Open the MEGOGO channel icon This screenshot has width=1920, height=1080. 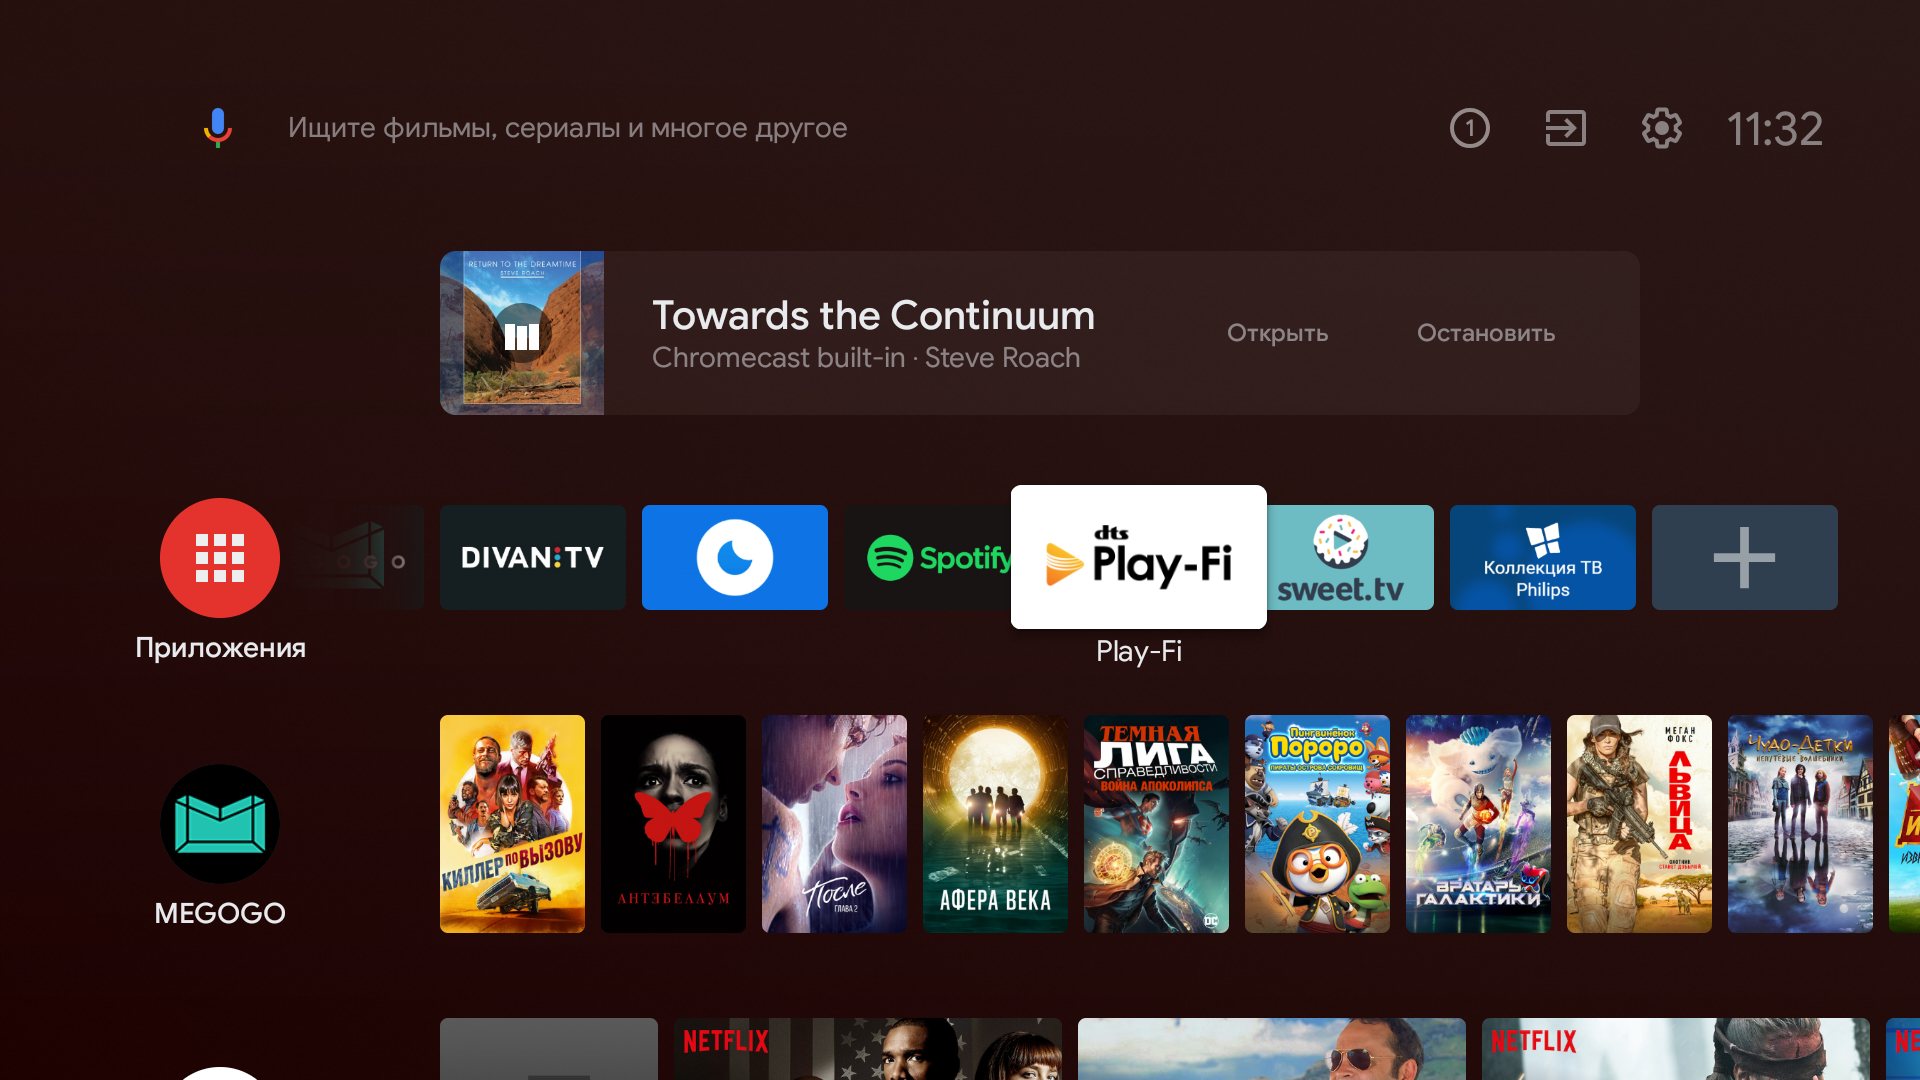220,824
